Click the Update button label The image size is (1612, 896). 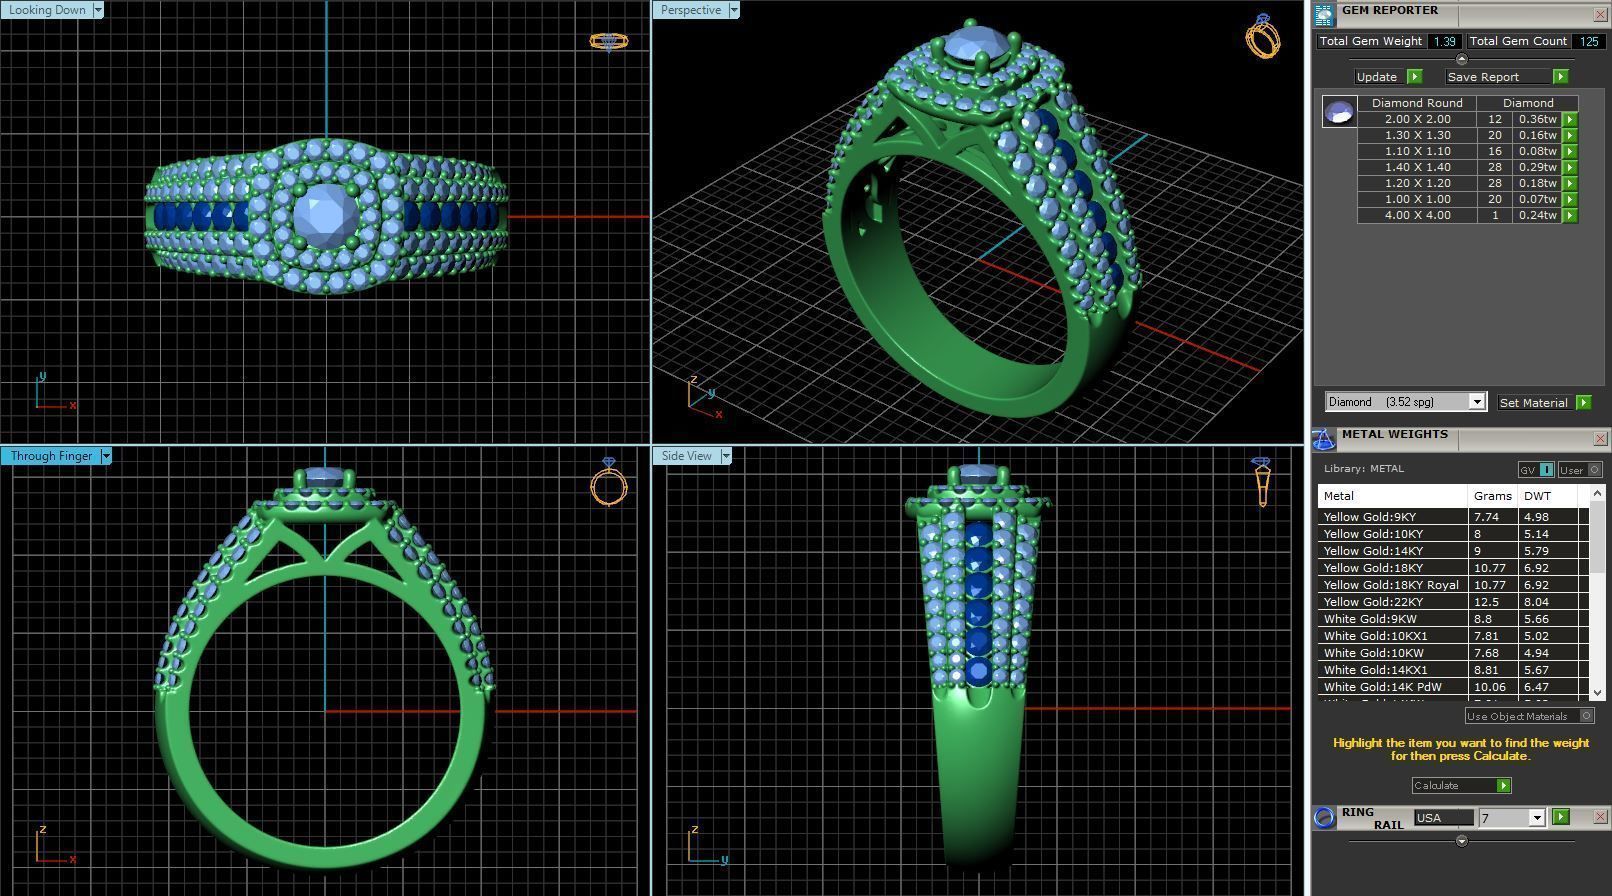pyautogui.click(x=1377, y=77)
